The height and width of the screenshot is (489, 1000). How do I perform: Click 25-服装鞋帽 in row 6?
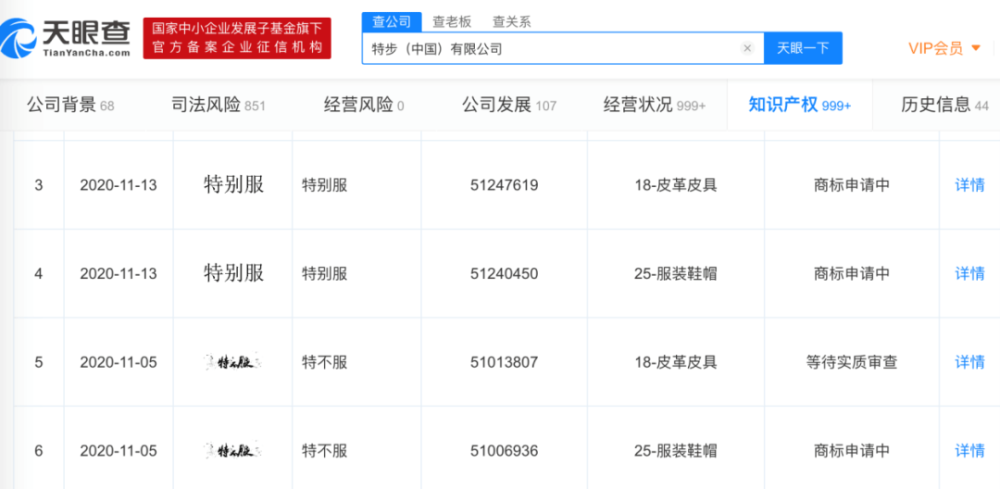(x=676, y=451)
